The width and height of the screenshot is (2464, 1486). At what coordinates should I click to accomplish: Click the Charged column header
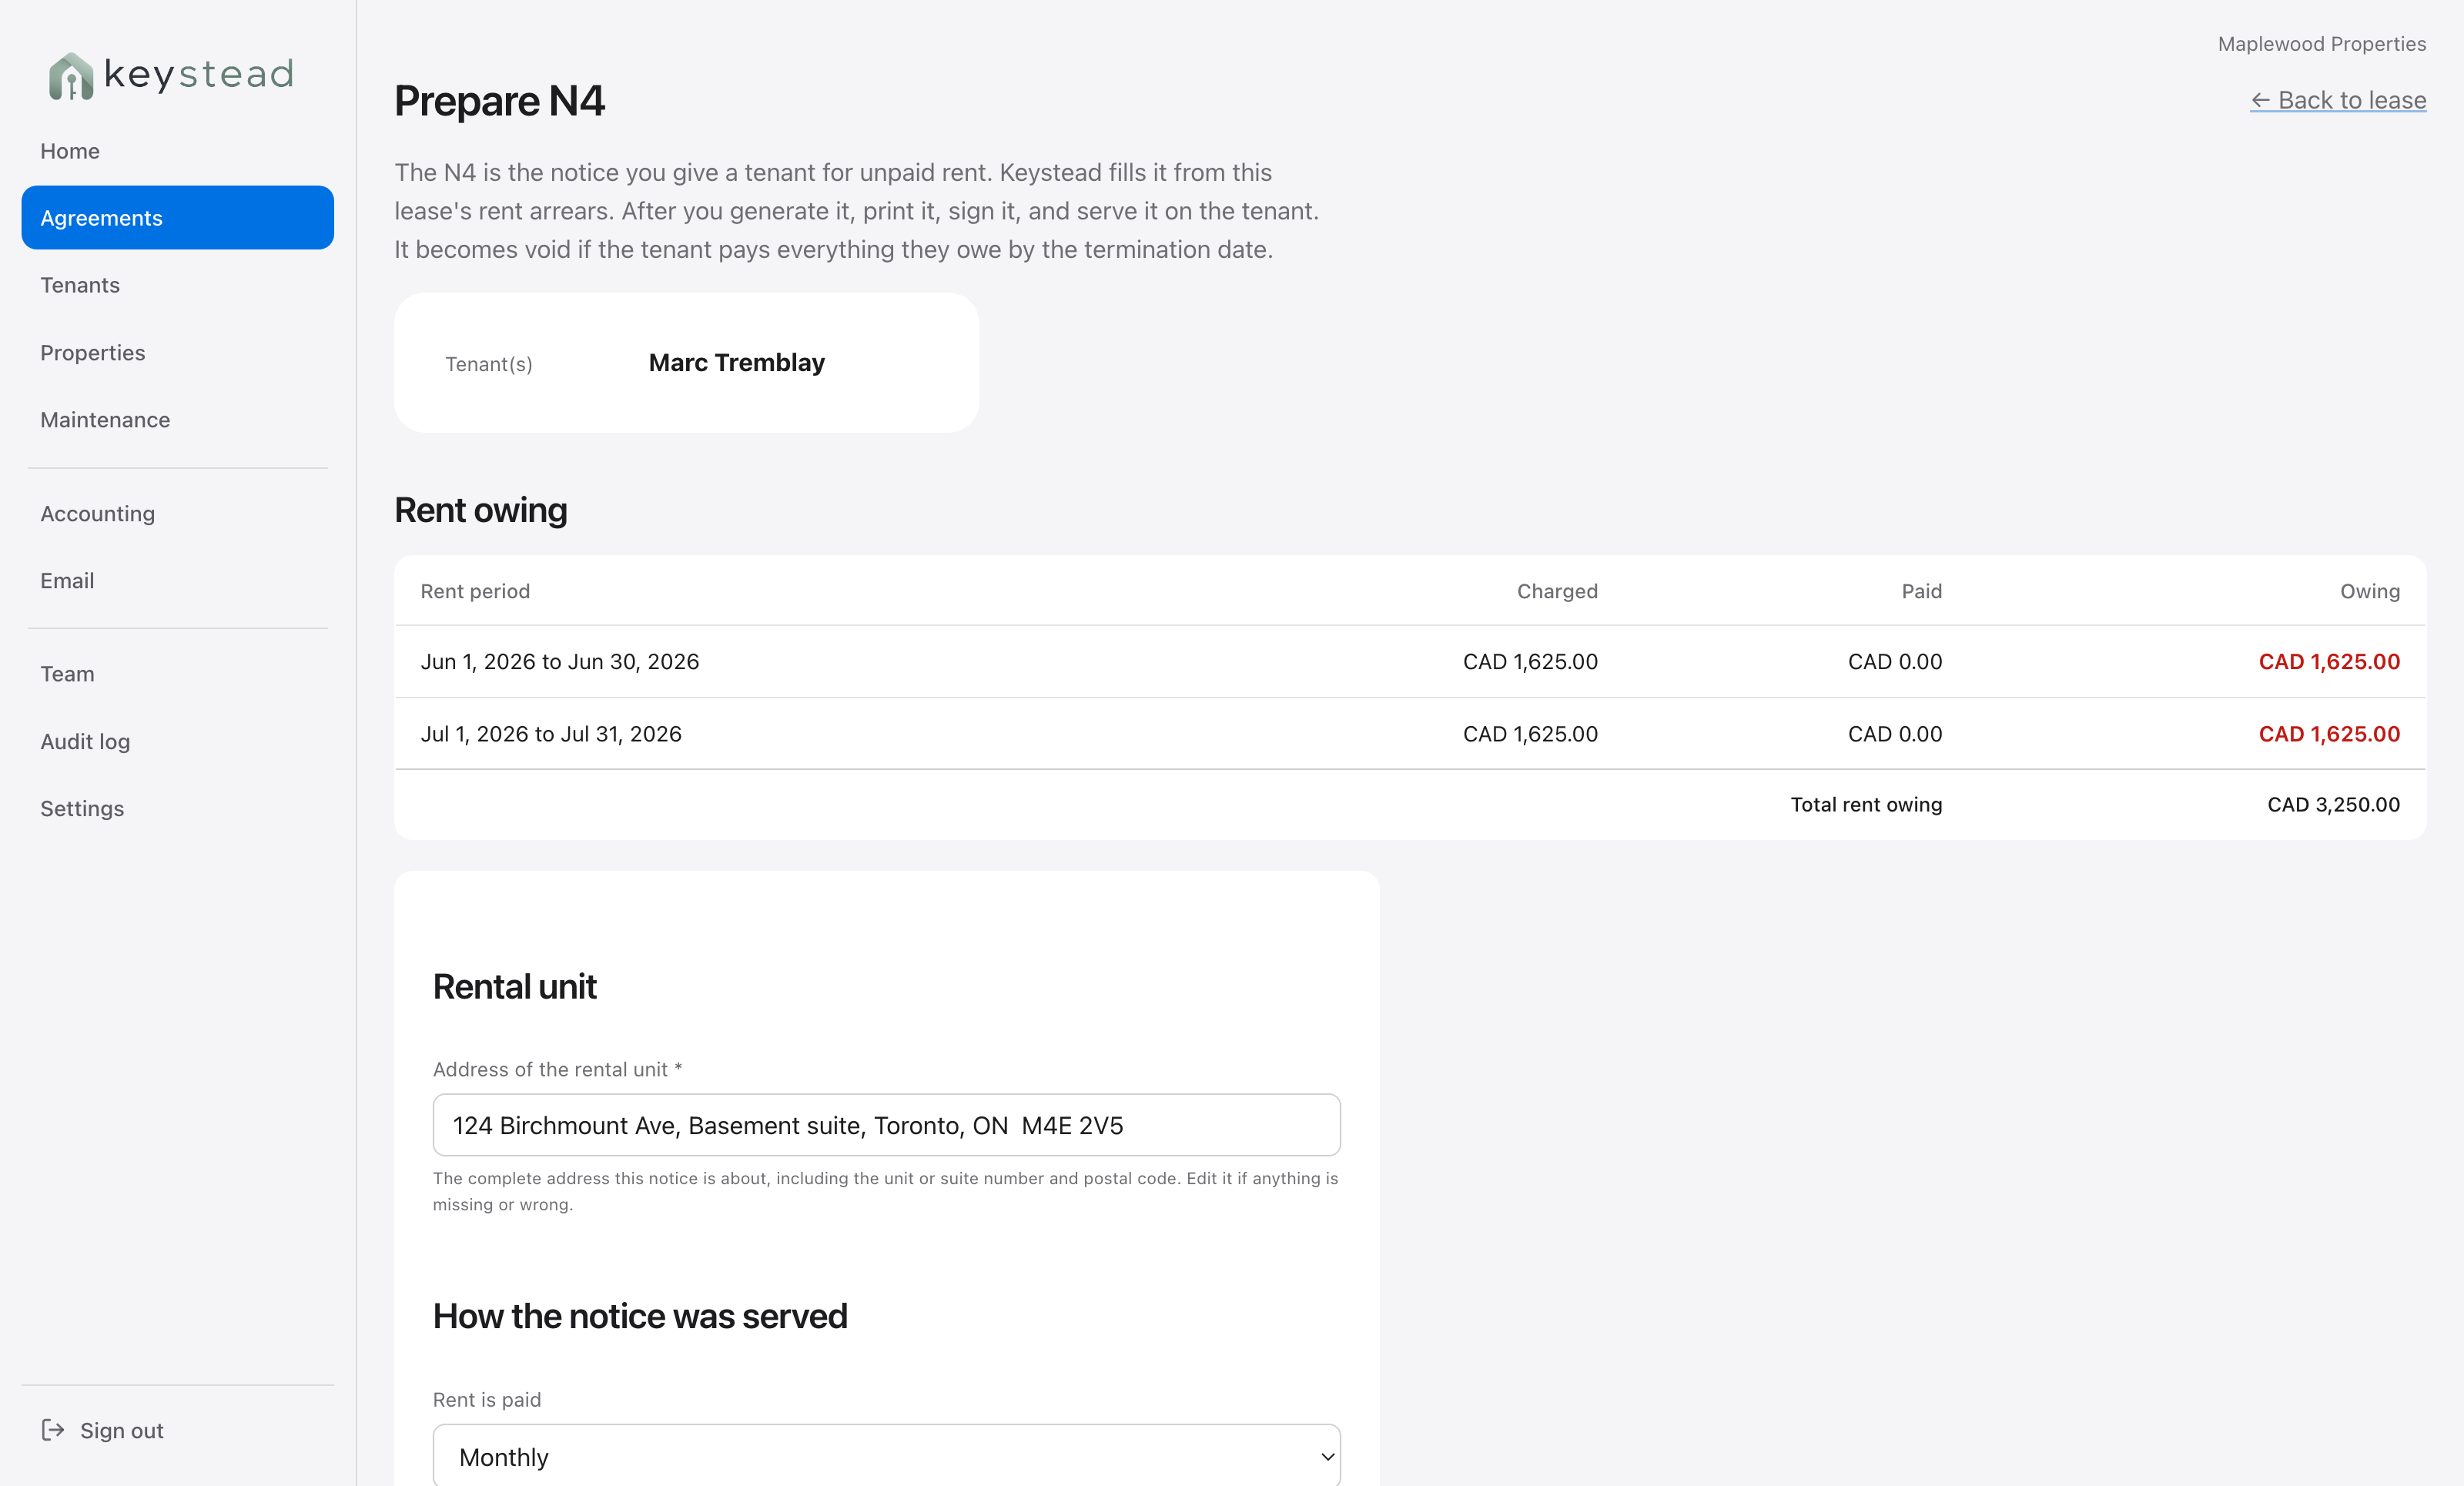tap(1557, 591)
